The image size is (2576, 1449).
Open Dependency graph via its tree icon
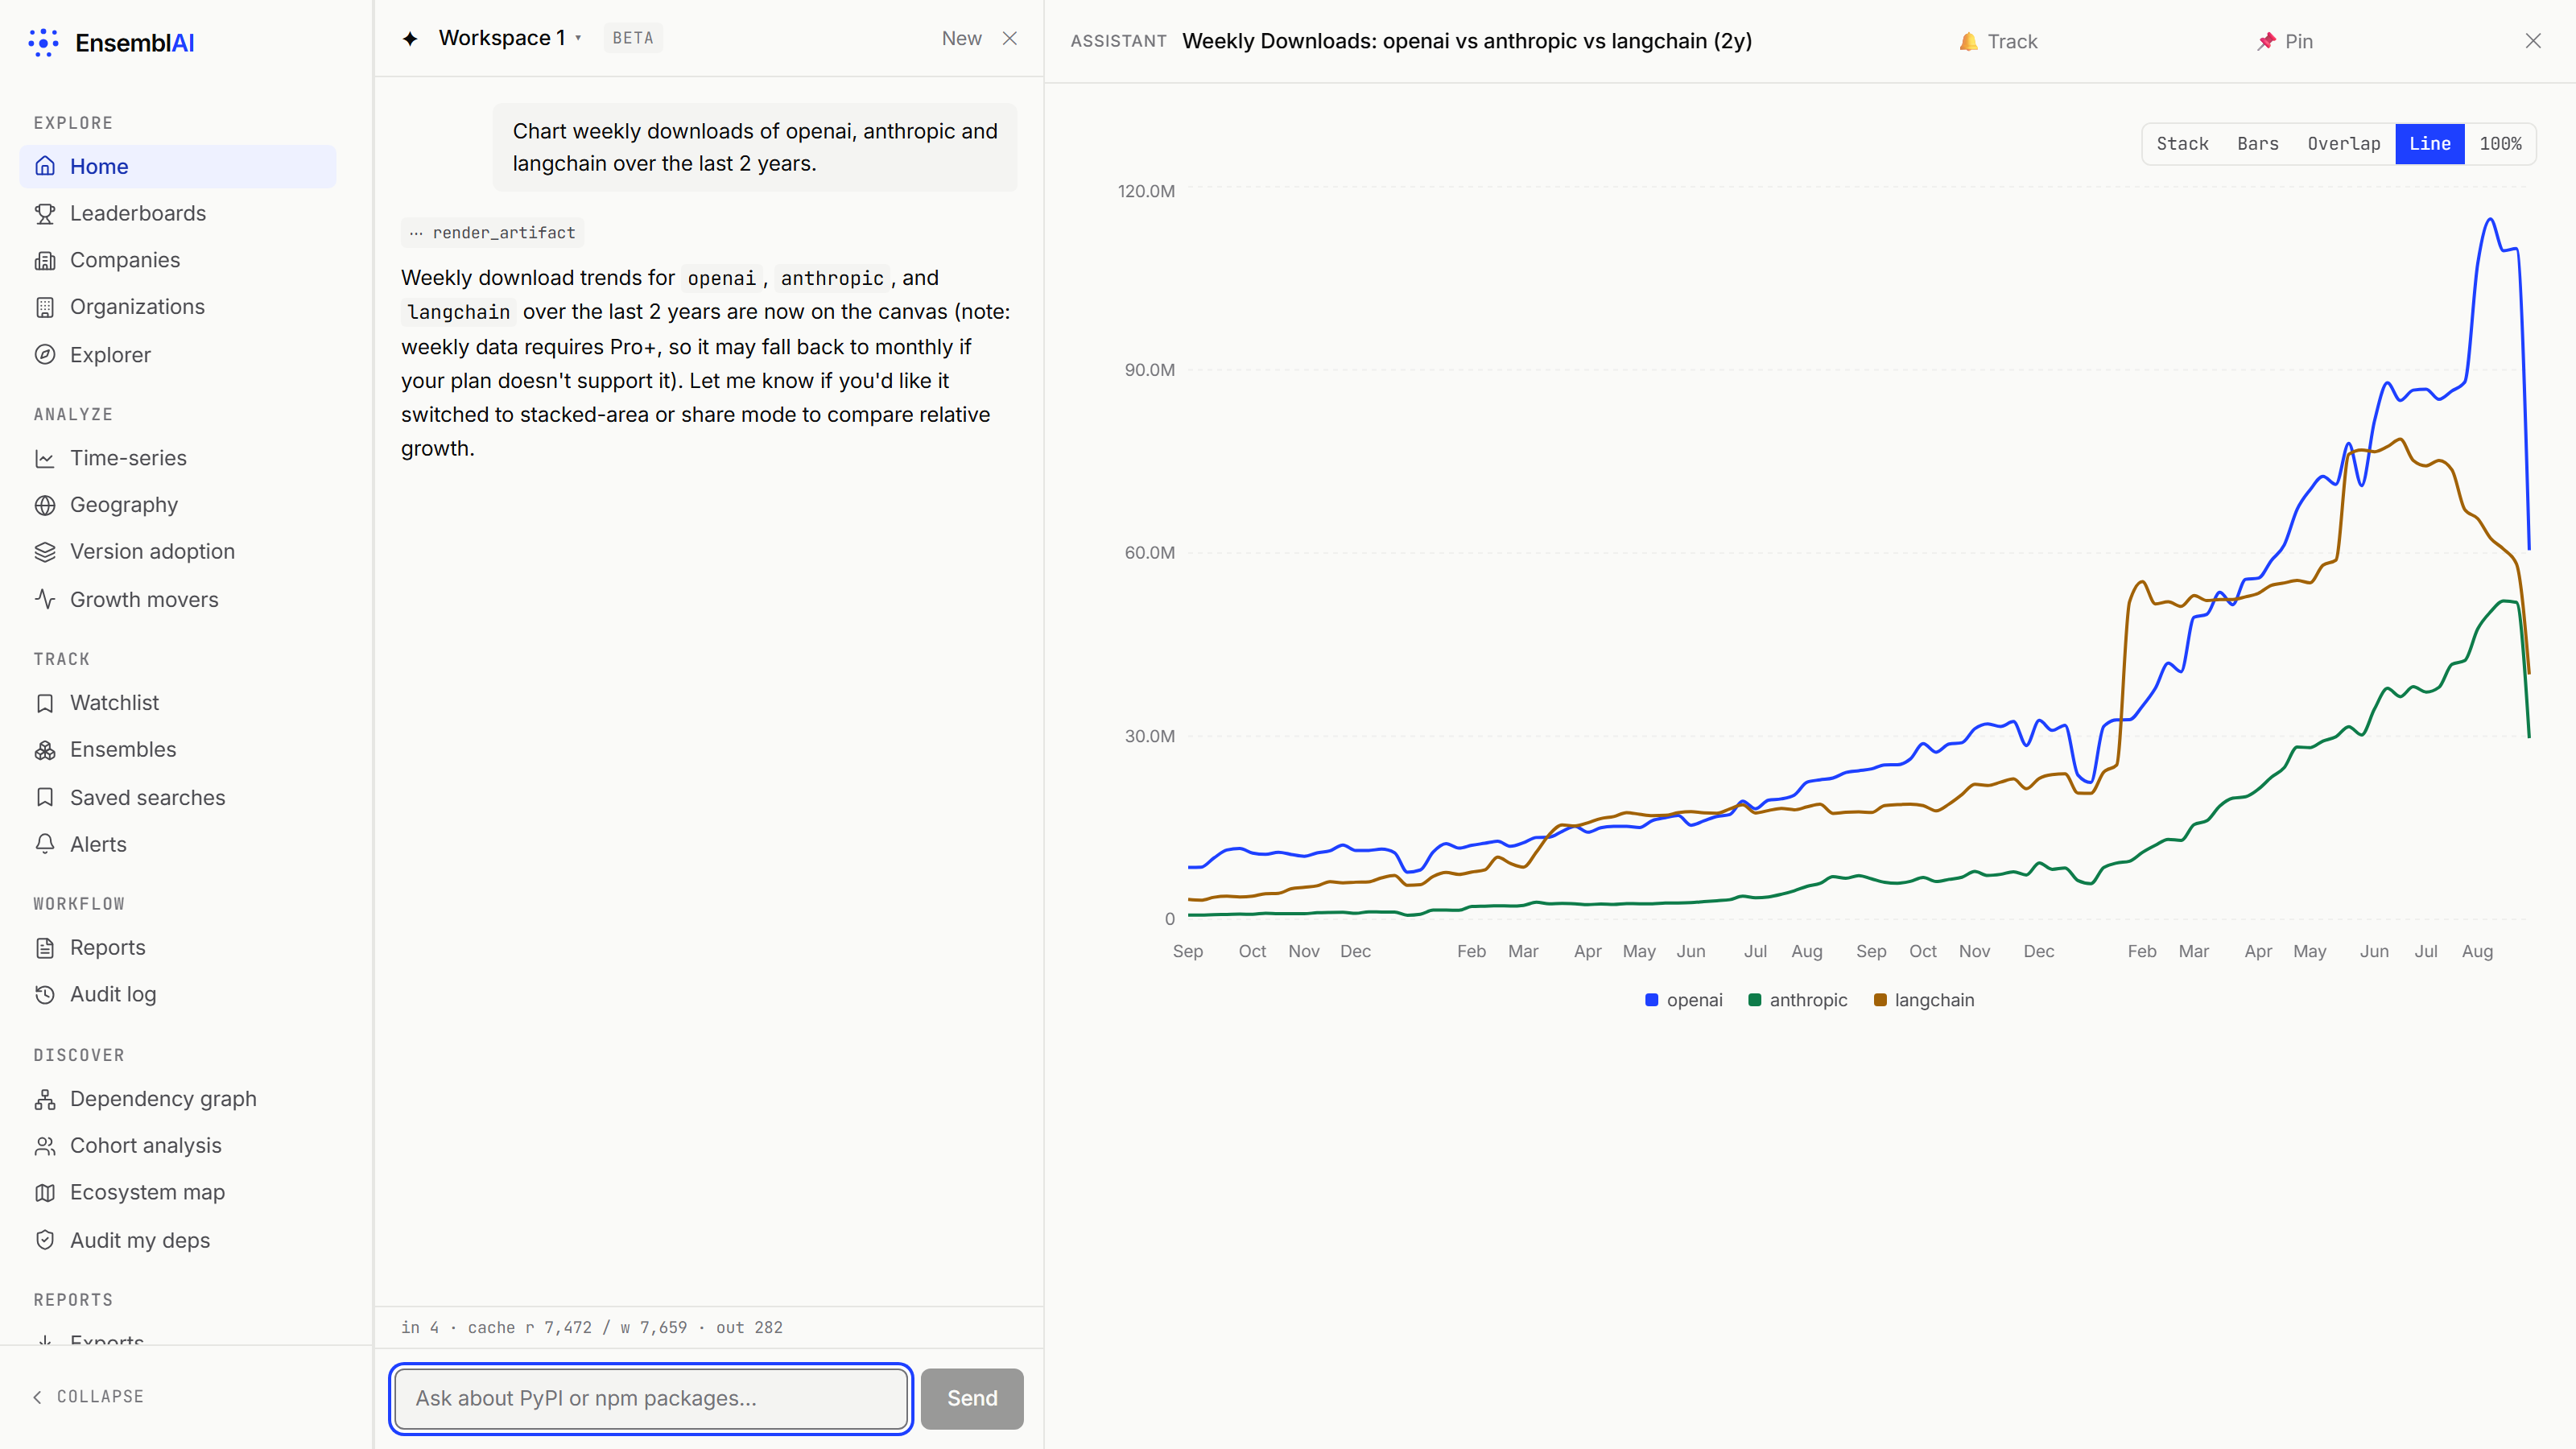tap(45, 1099)
